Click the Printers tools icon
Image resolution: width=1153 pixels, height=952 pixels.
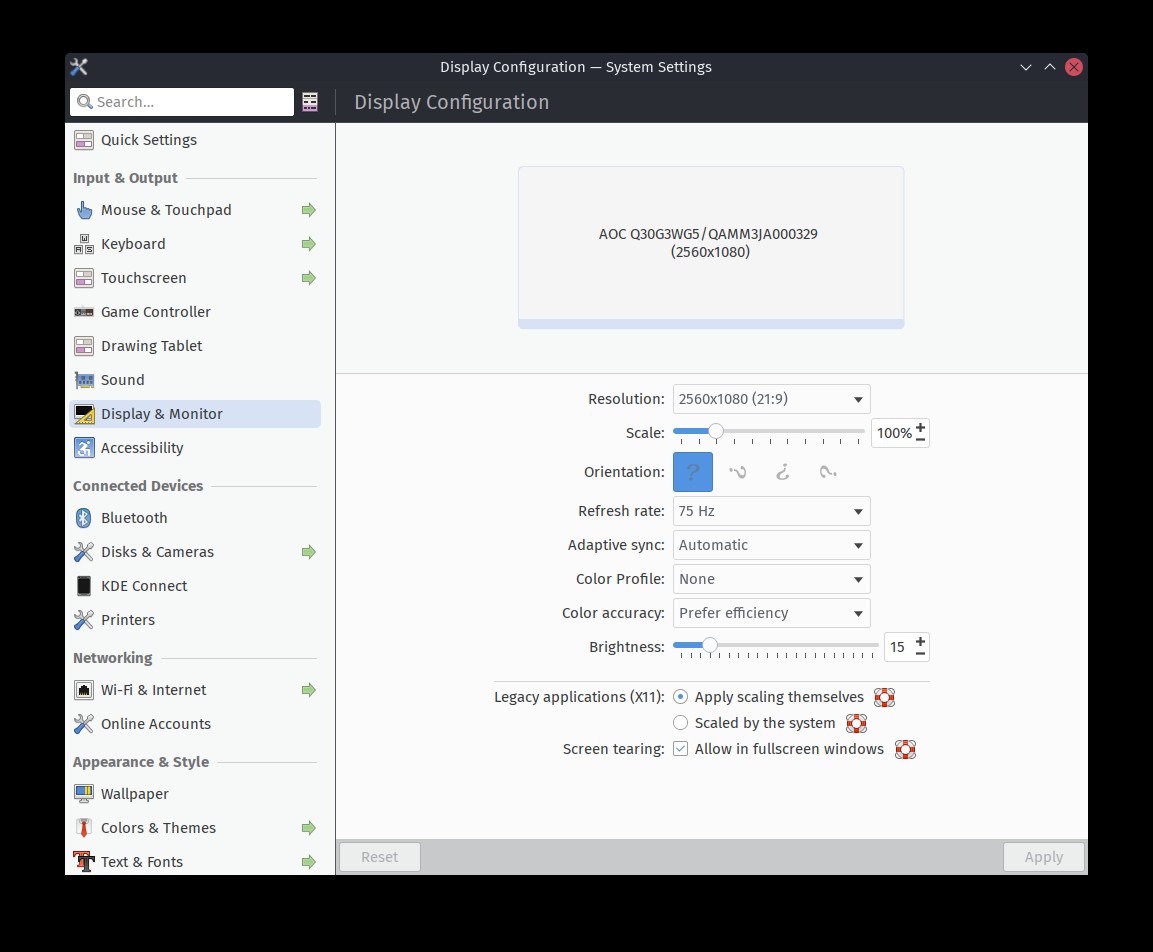point(84,620)
